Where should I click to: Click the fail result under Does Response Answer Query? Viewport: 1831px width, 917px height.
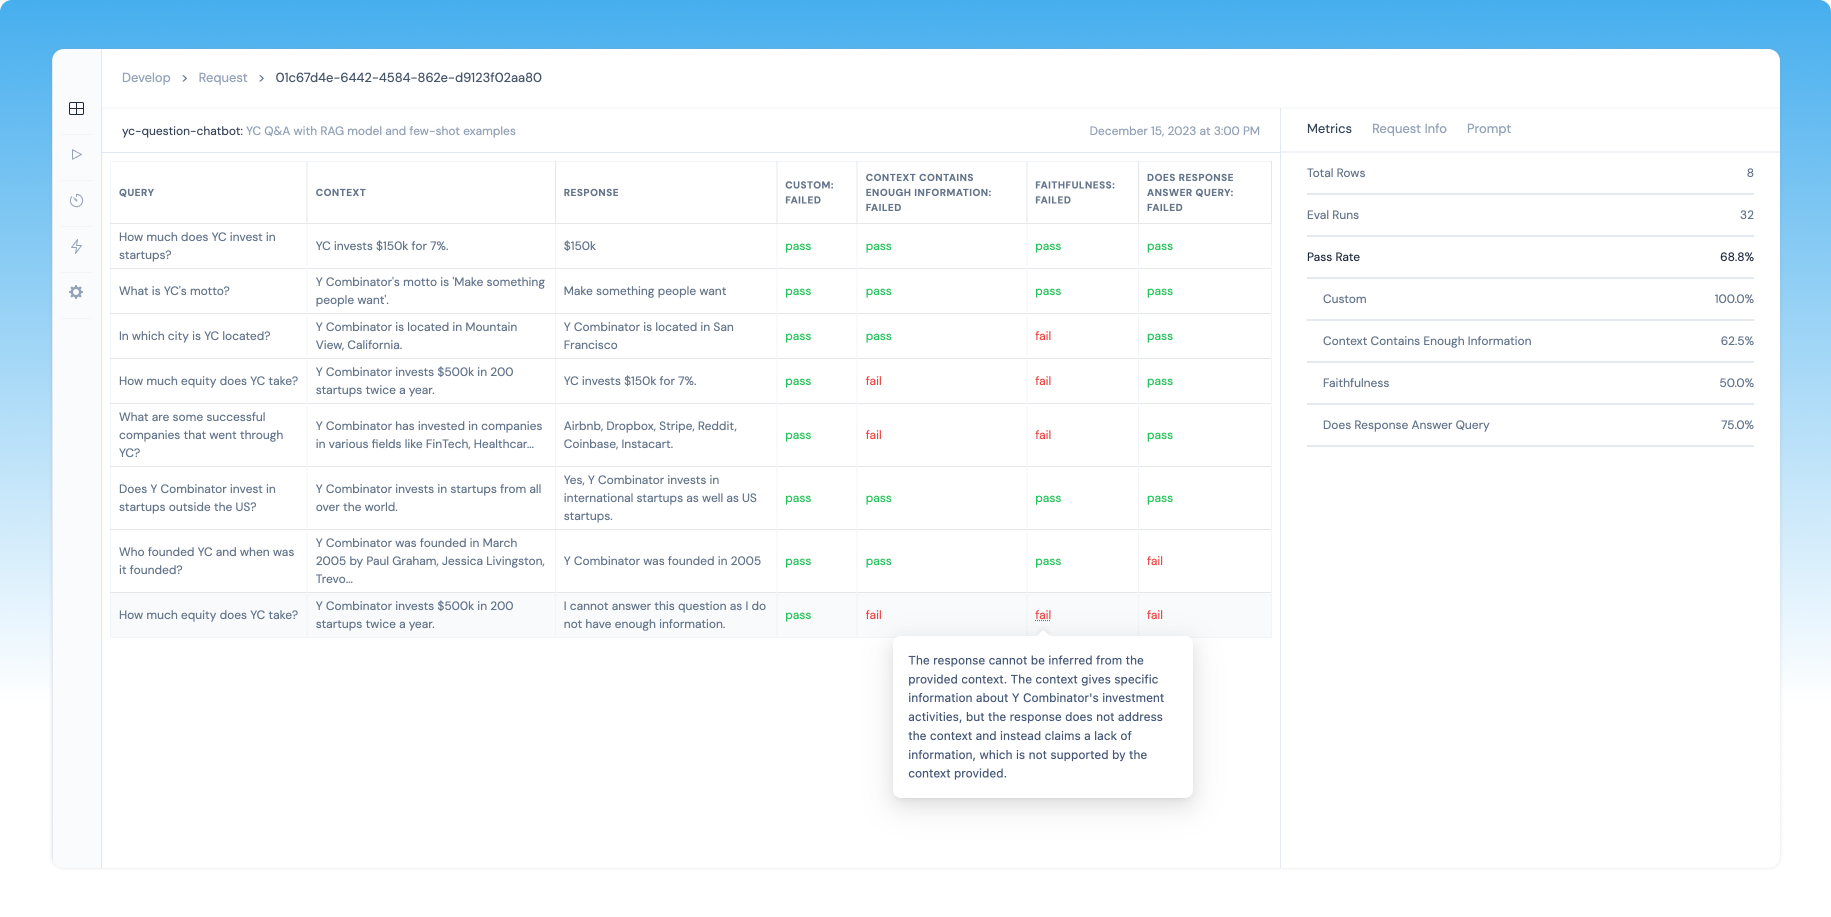1155,561
